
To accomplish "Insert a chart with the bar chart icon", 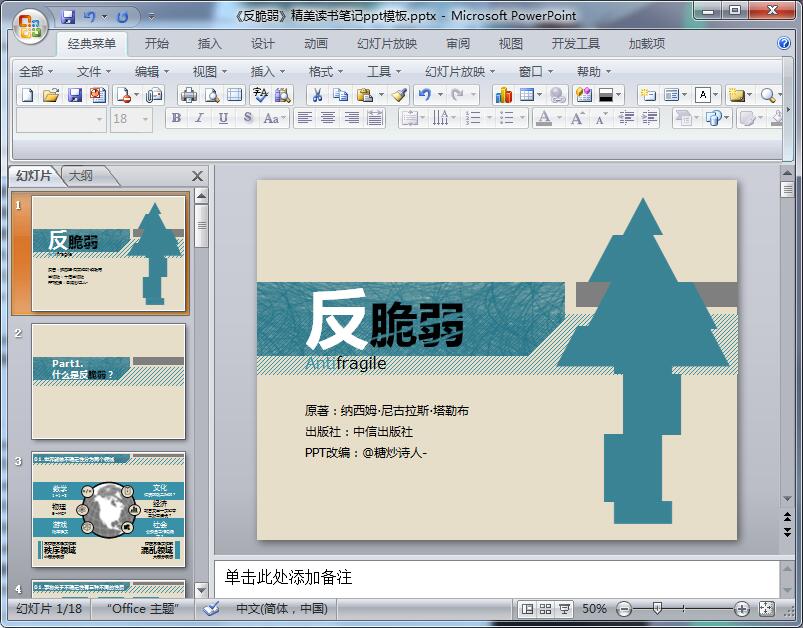I will pyautogui.click(x=503, y=95).
